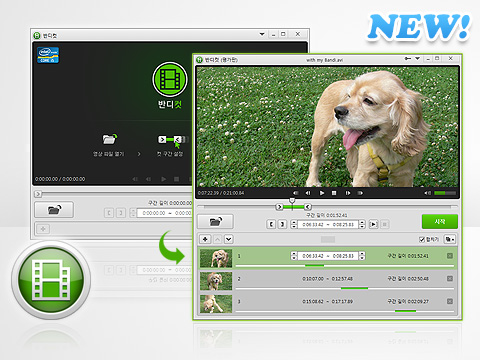Step to previous frame in front player

point(308,193)
